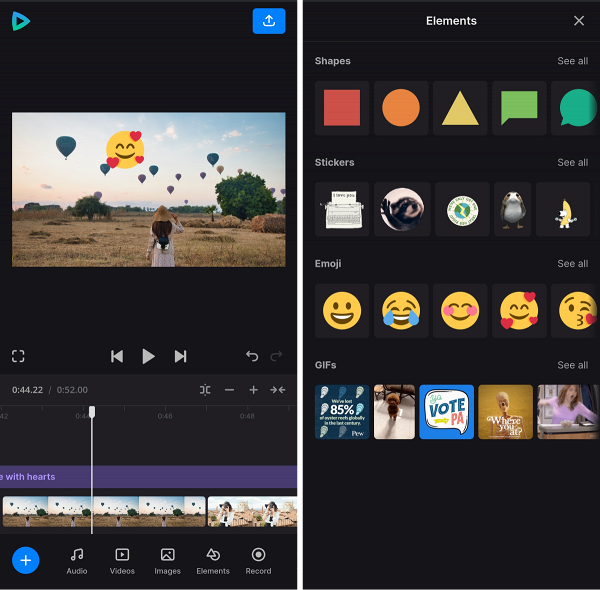Redo the last undone action
Image resolution: width=600 pixels, height=590 pixels.
(x=276, y=356)
